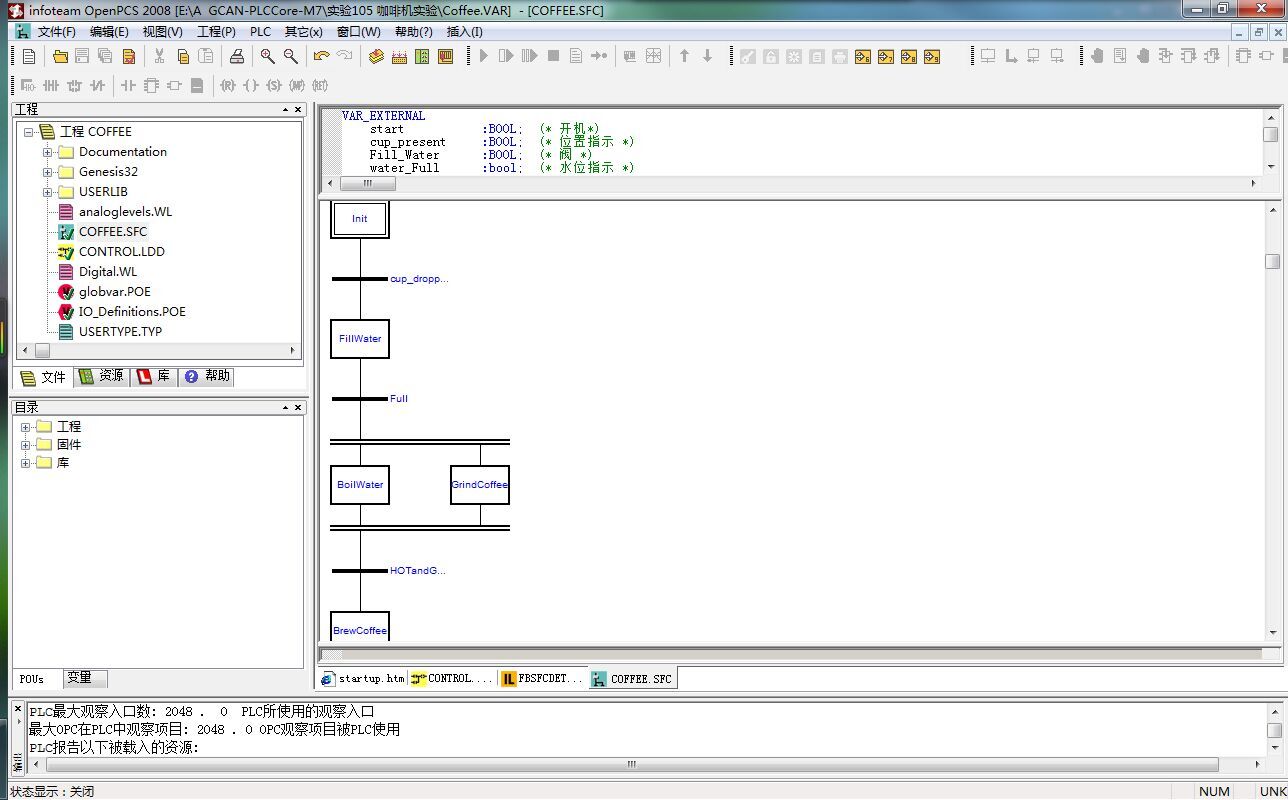This screenshot has width=1288, height=800.
Task: Expand the 固件 node in catalog panel
Action: [26, 445]
